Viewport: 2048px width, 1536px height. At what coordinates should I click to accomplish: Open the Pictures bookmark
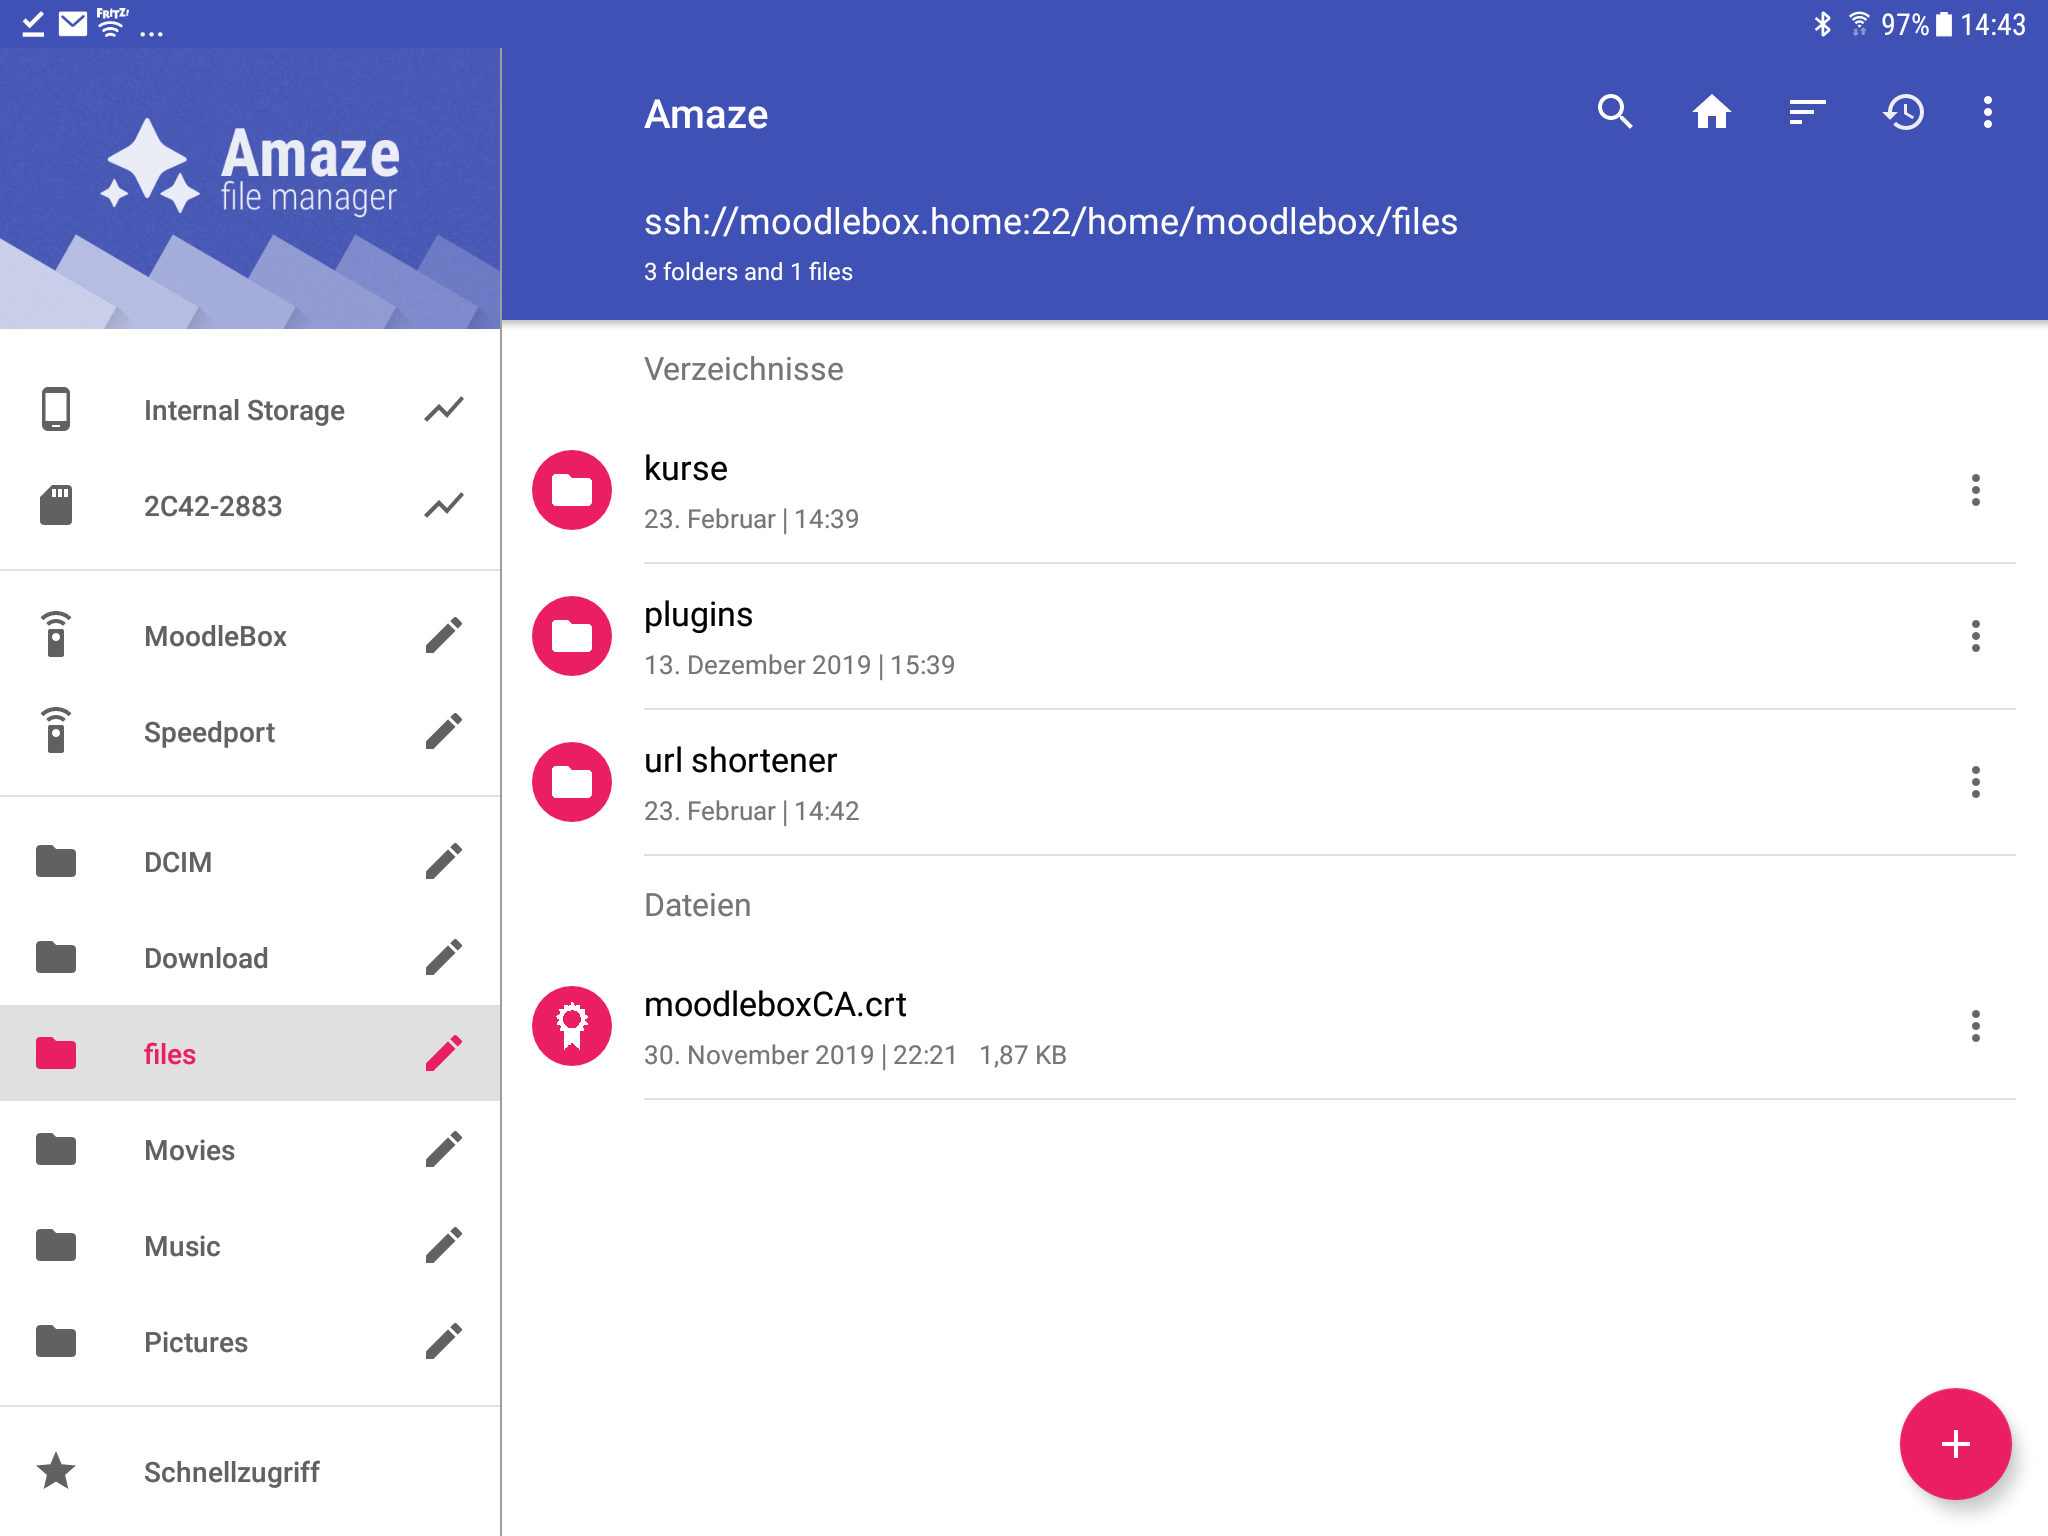point(250,1342)
